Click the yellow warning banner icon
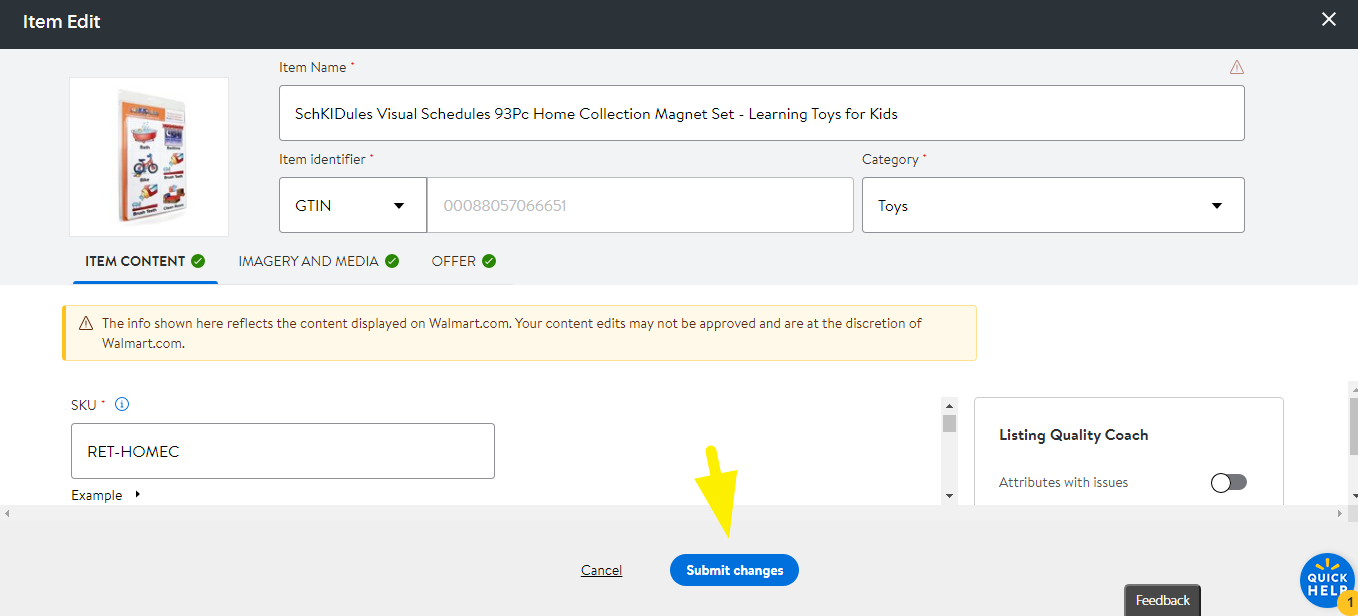The width and height of the screenshot is (1358, 616). point(85,323)
